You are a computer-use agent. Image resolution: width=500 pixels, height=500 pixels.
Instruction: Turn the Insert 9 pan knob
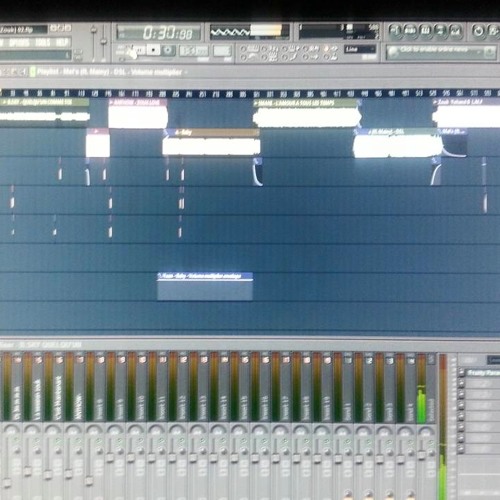[114, 430]
